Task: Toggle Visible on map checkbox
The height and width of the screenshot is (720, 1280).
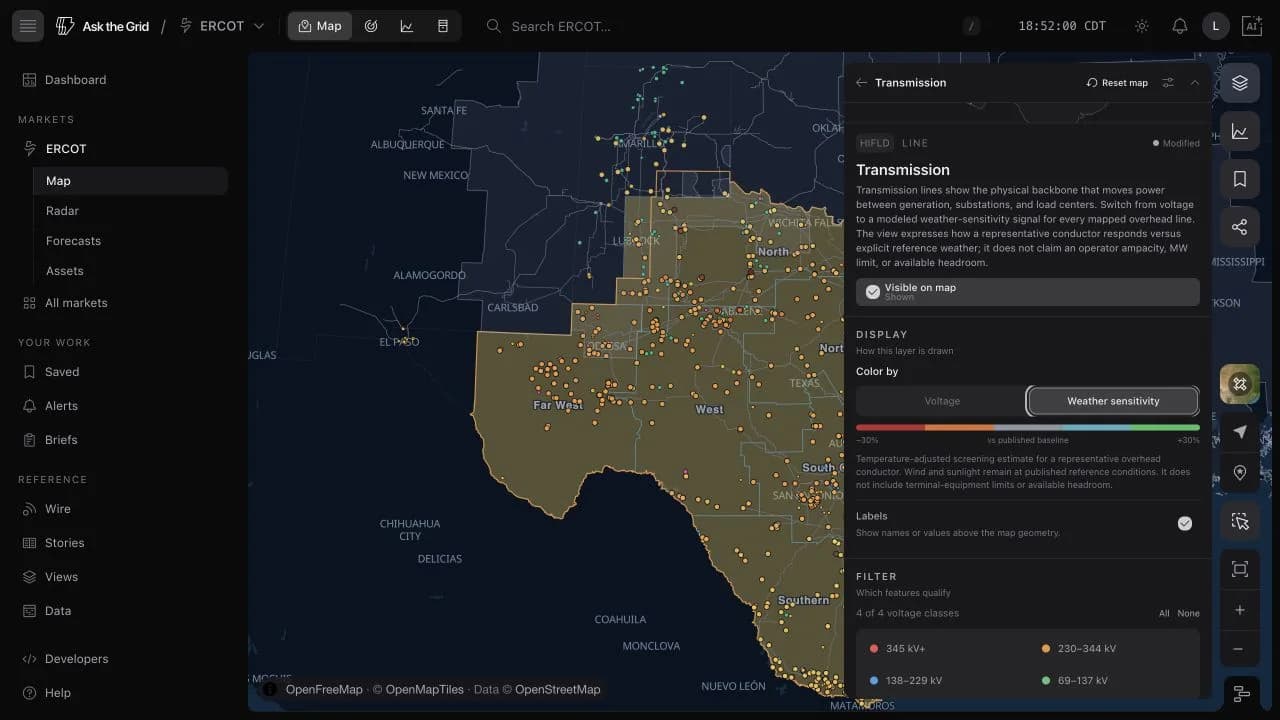Action: (1028, 292)
